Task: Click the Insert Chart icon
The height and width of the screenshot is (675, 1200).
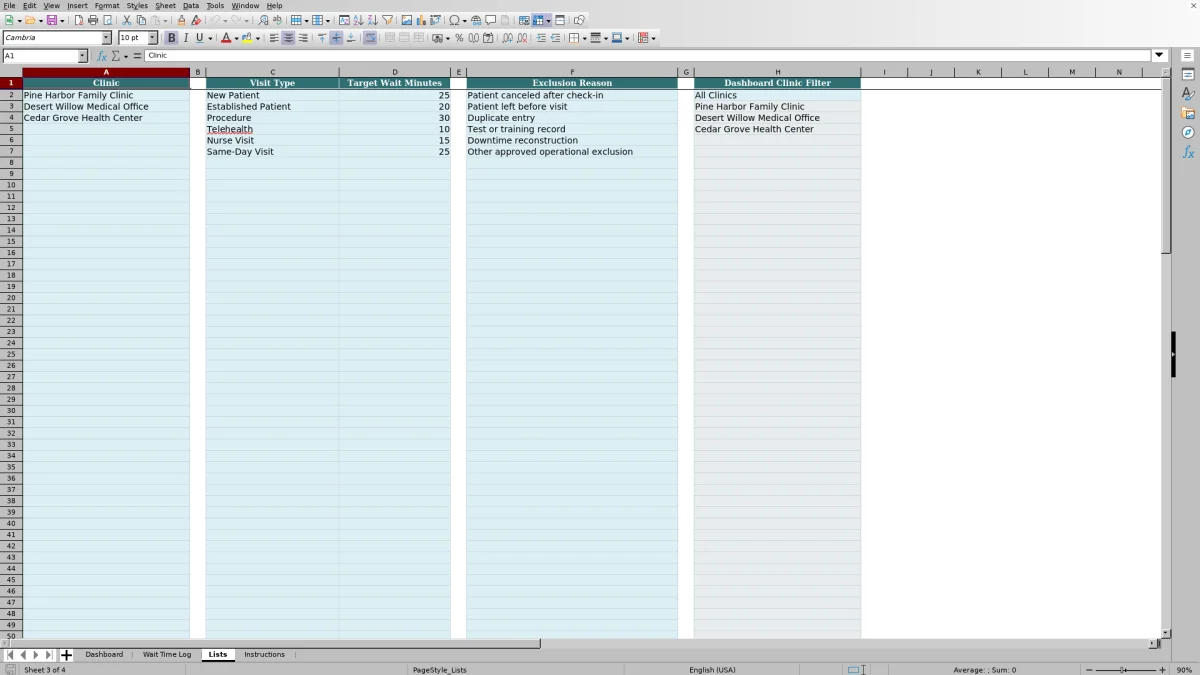Action: [x=421, y=20]
